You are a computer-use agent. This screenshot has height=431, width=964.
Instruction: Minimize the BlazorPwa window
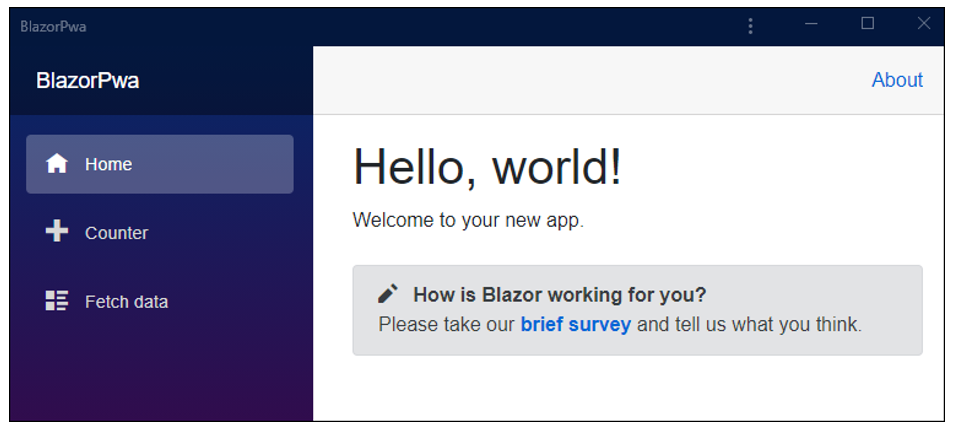click(812, 24)
